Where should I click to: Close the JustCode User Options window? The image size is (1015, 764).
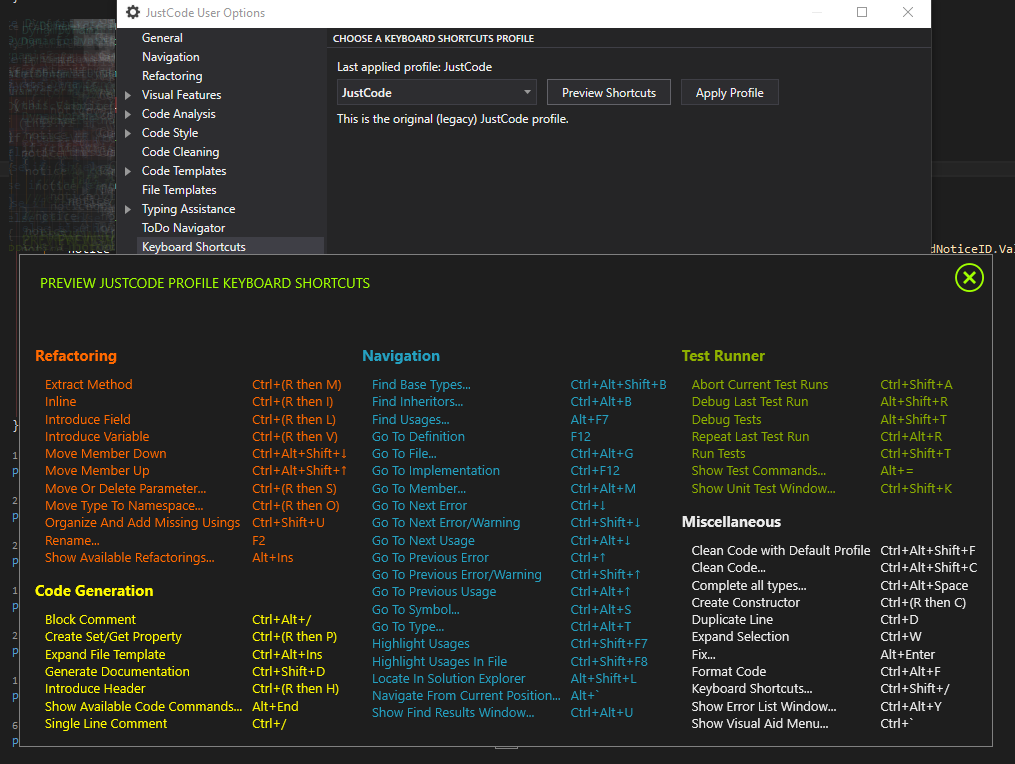(x=908, y=12)
